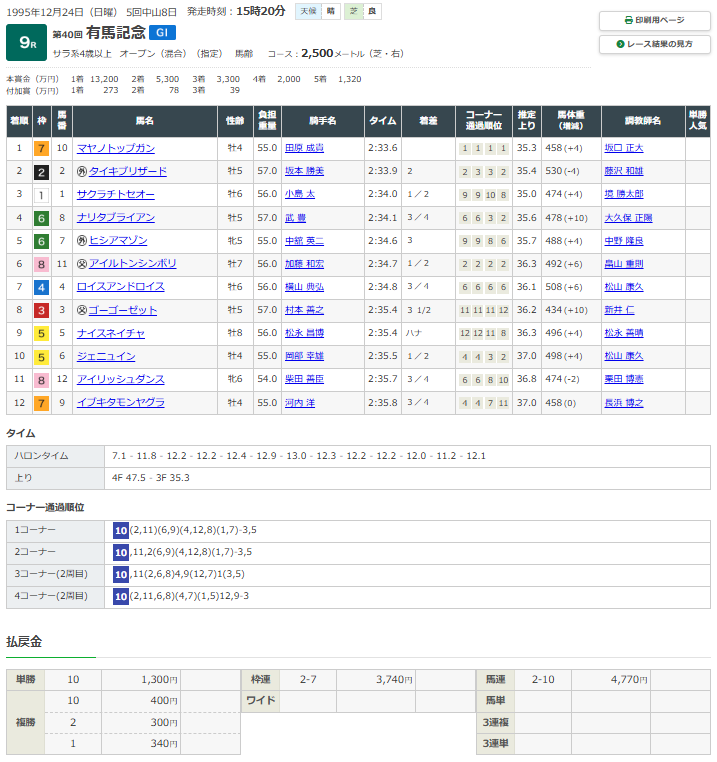Click the highlighted 10 in the 4コーナー row
The image size is (717, 762).
pyautogui.click(x=121, y=596)
